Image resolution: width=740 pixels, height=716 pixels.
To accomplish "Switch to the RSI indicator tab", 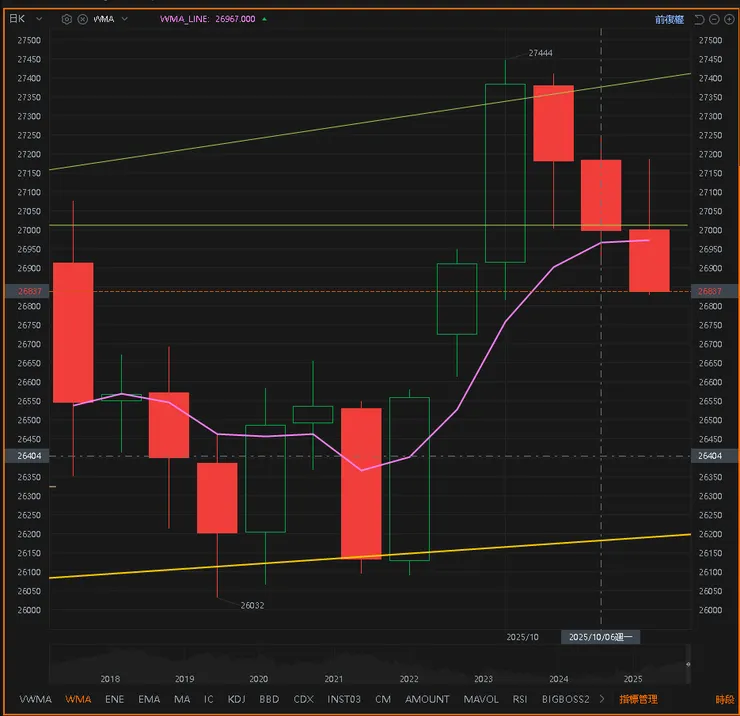I will click(520, 699).
